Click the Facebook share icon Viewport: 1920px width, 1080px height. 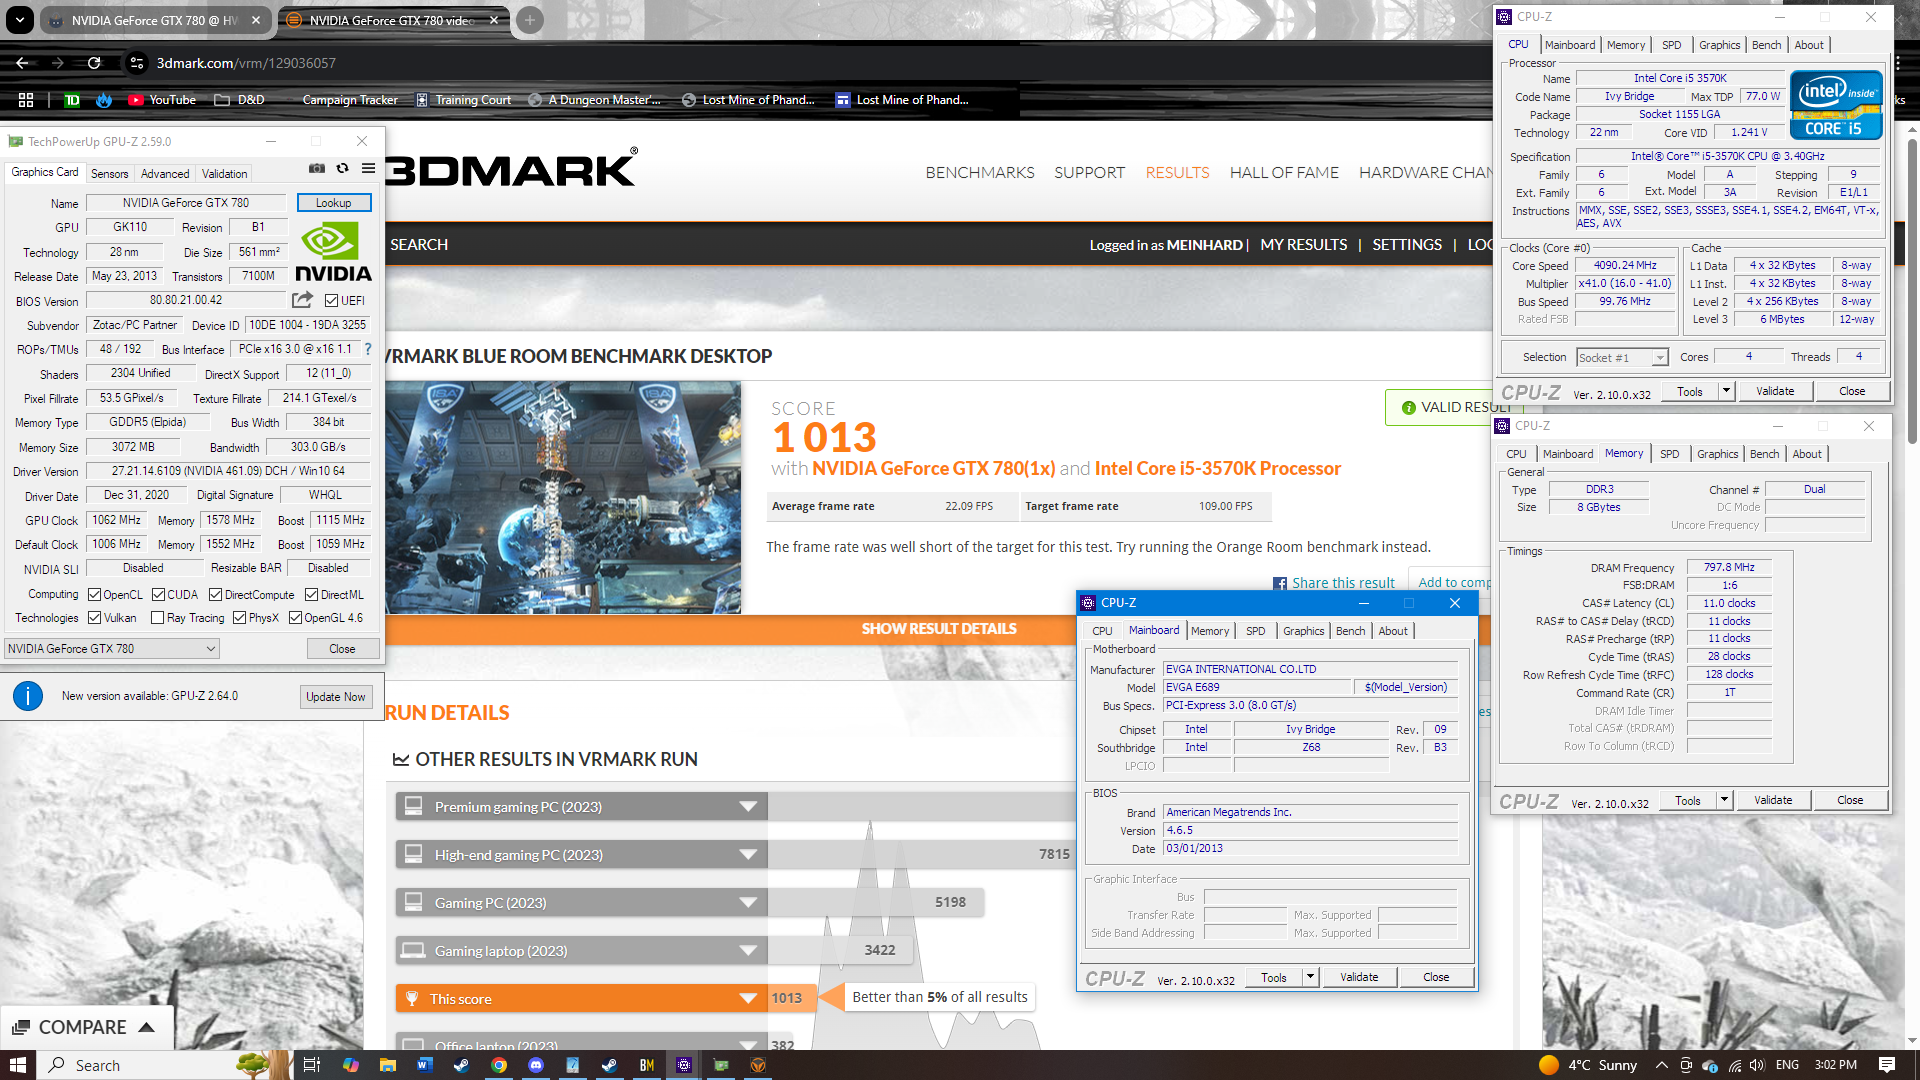pyautogui.click(x=1280, y=584)
